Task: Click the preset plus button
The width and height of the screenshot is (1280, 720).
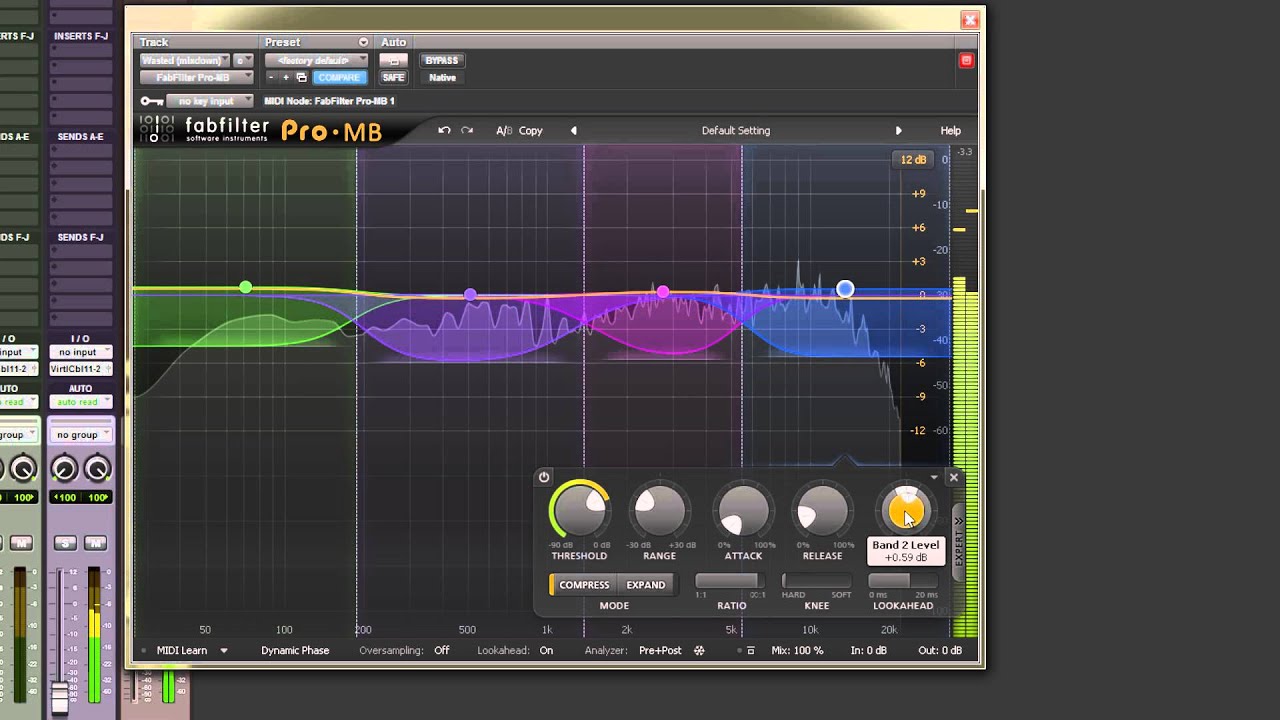Action: (x=285, y=78)
